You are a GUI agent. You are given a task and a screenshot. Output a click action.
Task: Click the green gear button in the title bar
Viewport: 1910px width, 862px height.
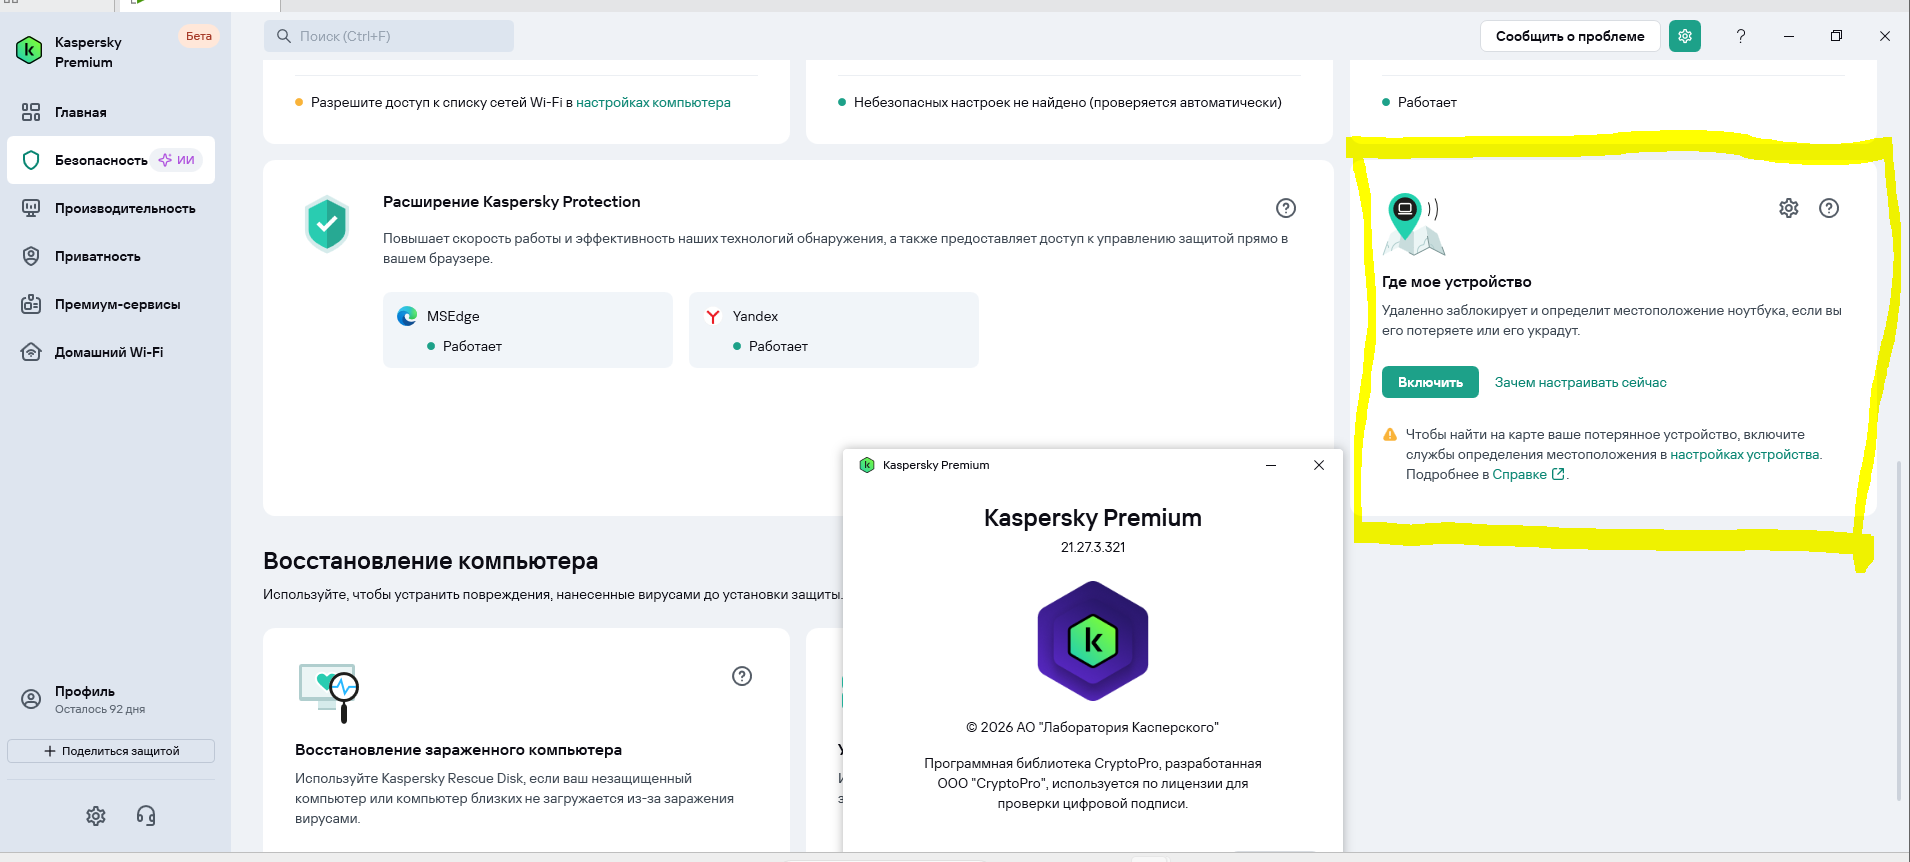point(1685,36)
